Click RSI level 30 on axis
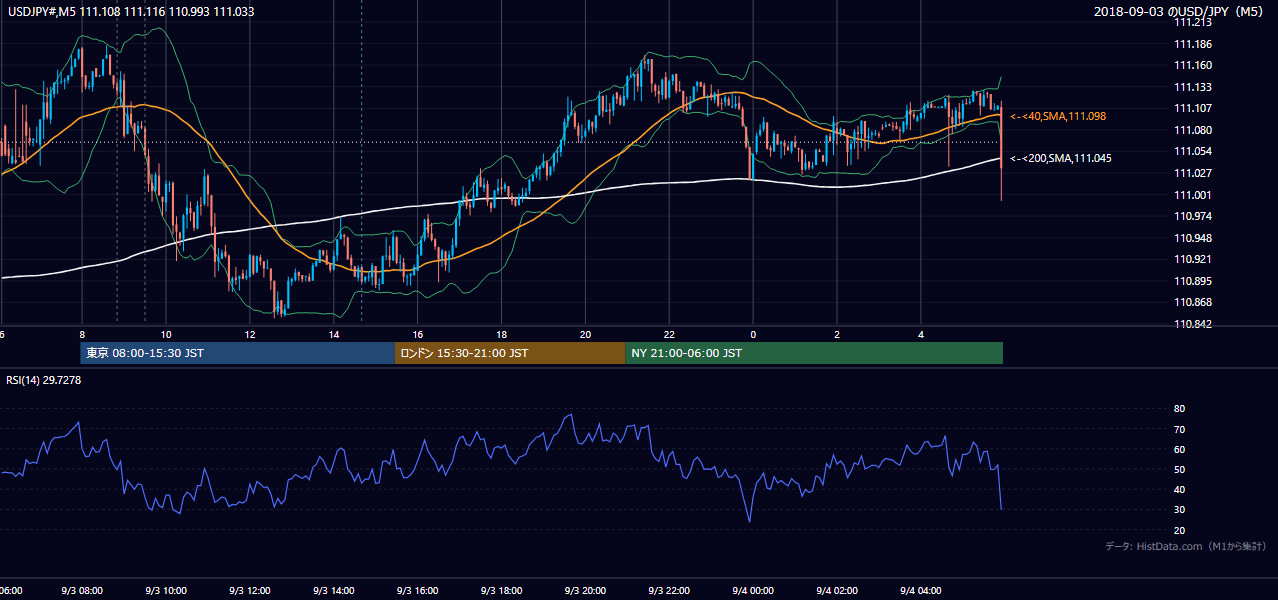The width and height of the screenshot is (1278, 600). point(1179,510)
